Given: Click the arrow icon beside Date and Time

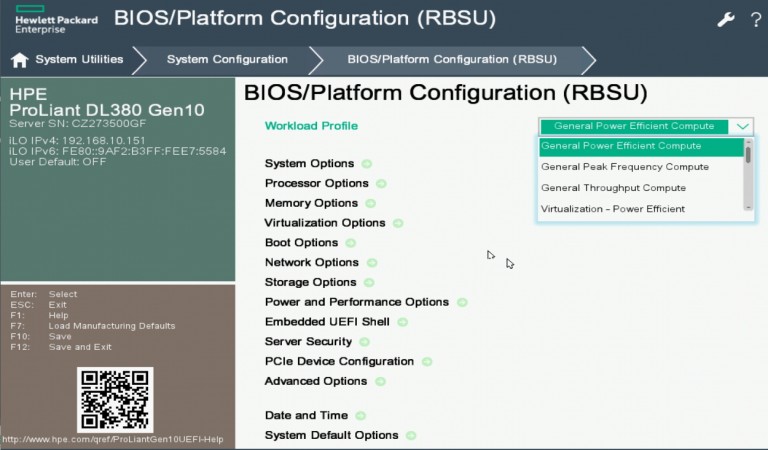Looking at the screenshot, I should point(361,416).
